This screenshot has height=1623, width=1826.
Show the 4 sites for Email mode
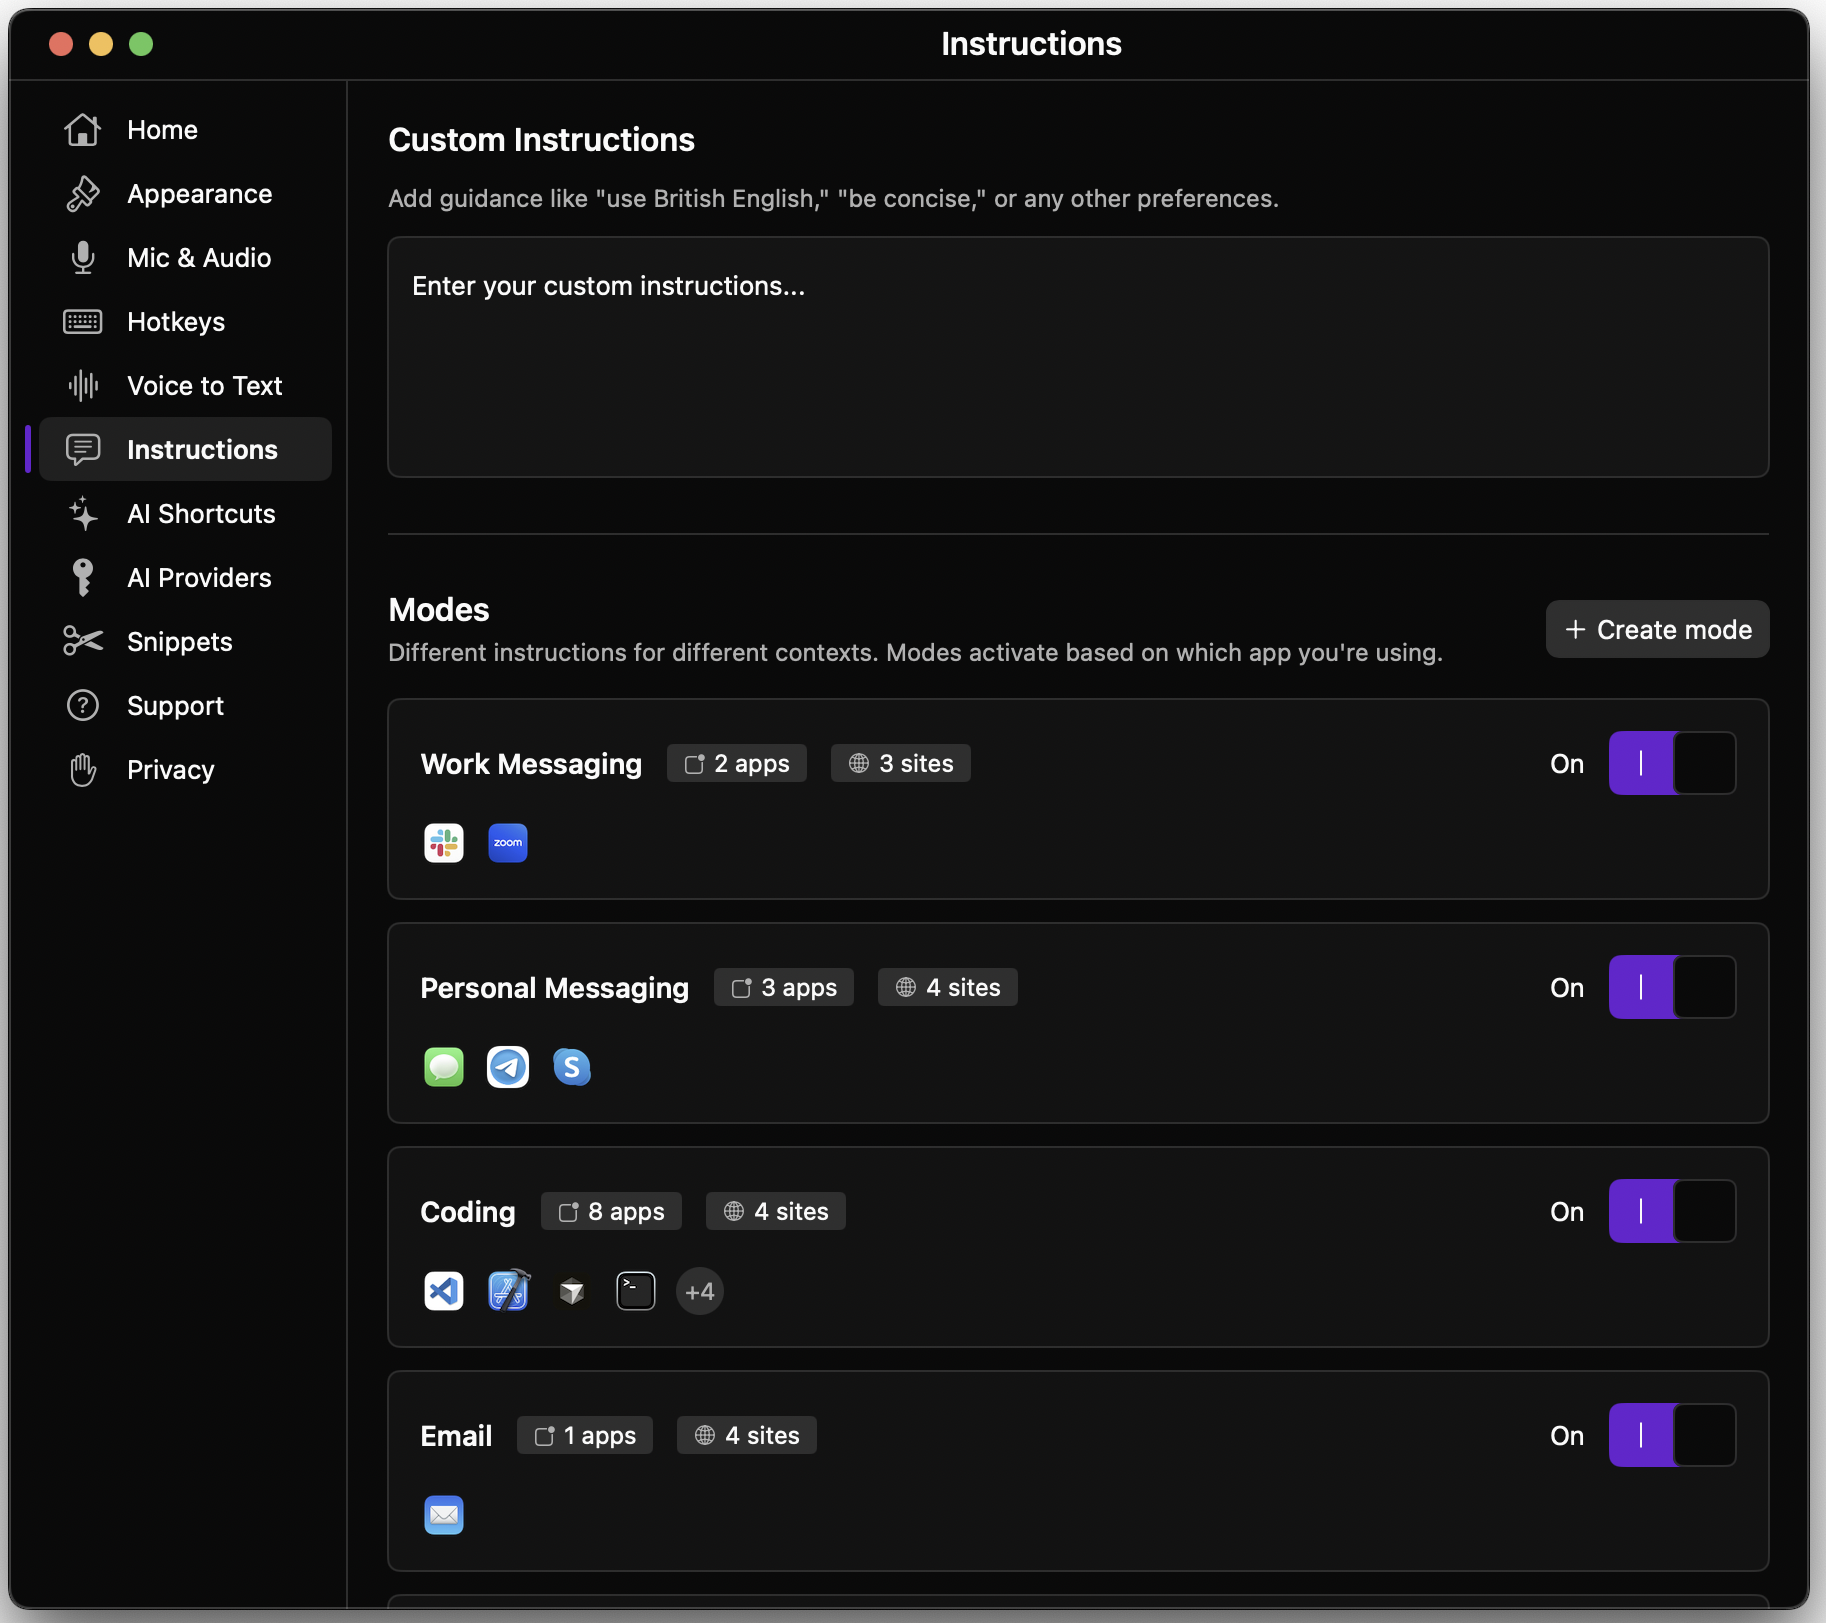point(746,1435)
